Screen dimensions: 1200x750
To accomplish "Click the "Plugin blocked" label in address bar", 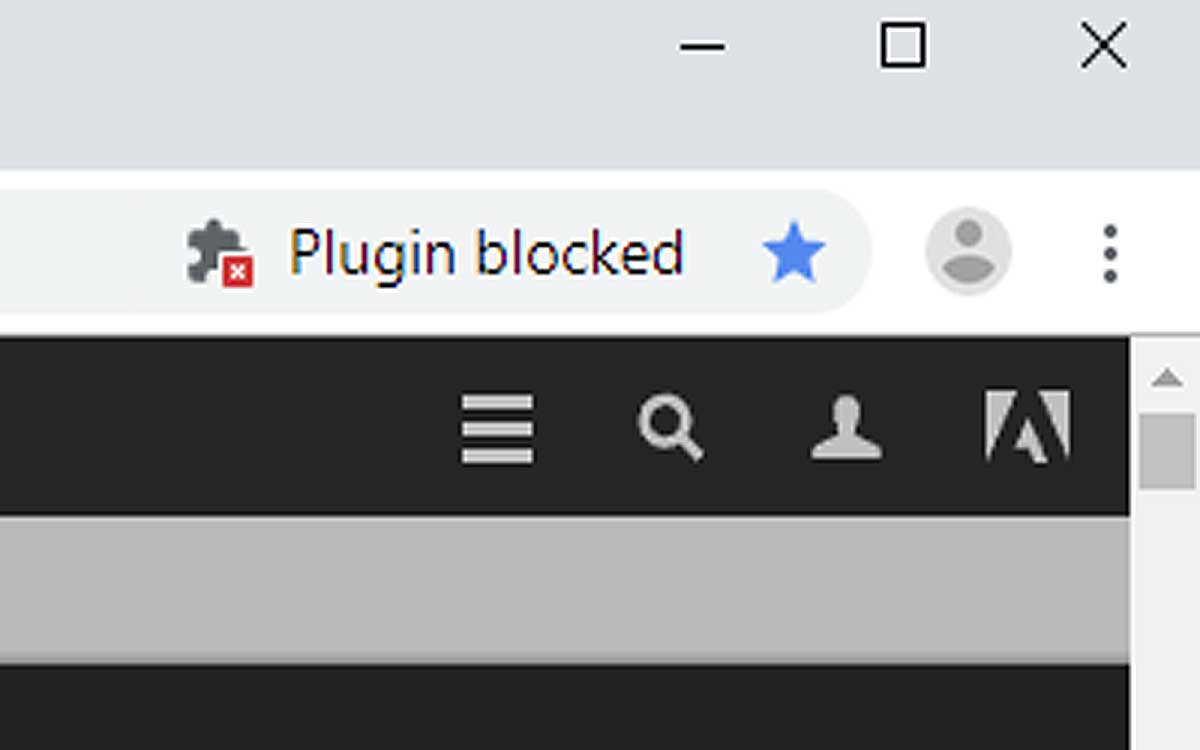I will click(x=486, y=254).
